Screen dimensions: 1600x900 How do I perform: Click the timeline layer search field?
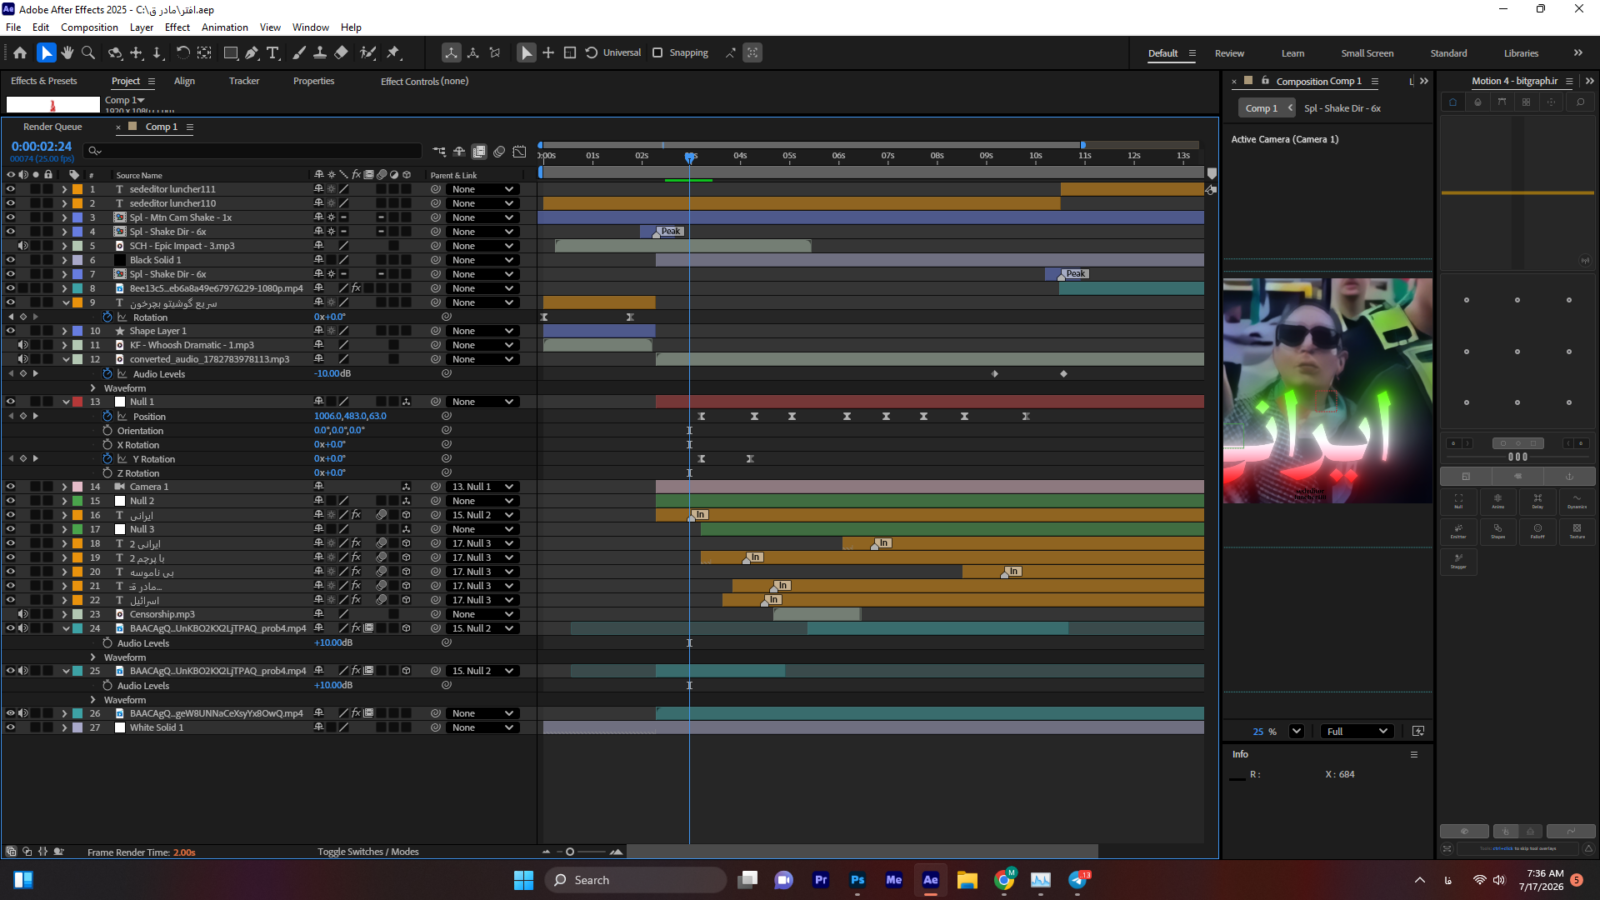[253, 151]
